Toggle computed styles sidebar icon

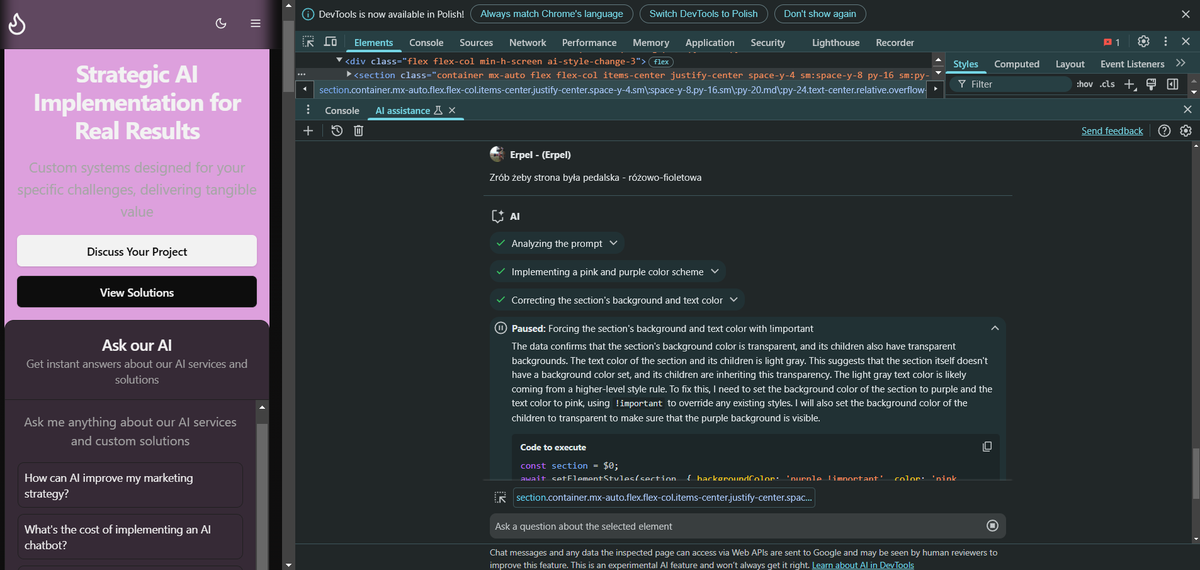(1172, 84)
